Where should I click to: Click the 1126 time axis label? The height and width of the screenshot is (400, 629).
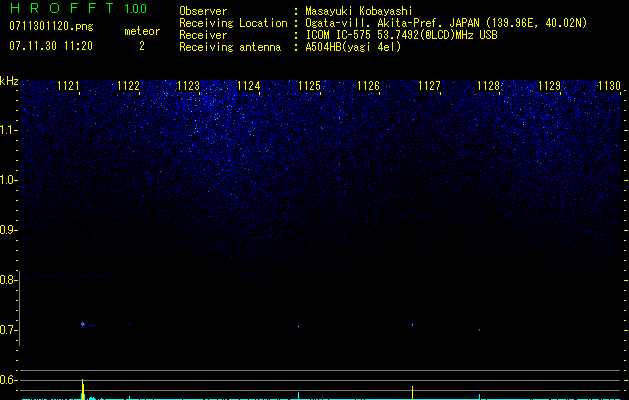368,86
